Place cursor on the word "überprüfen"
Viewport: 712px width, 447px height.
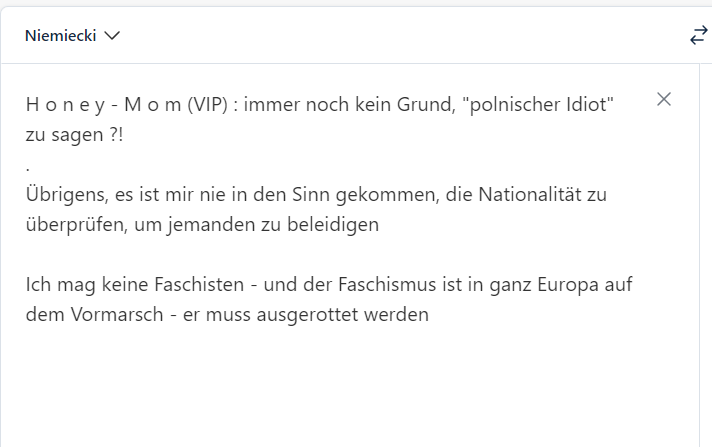(x=77, y=224)
